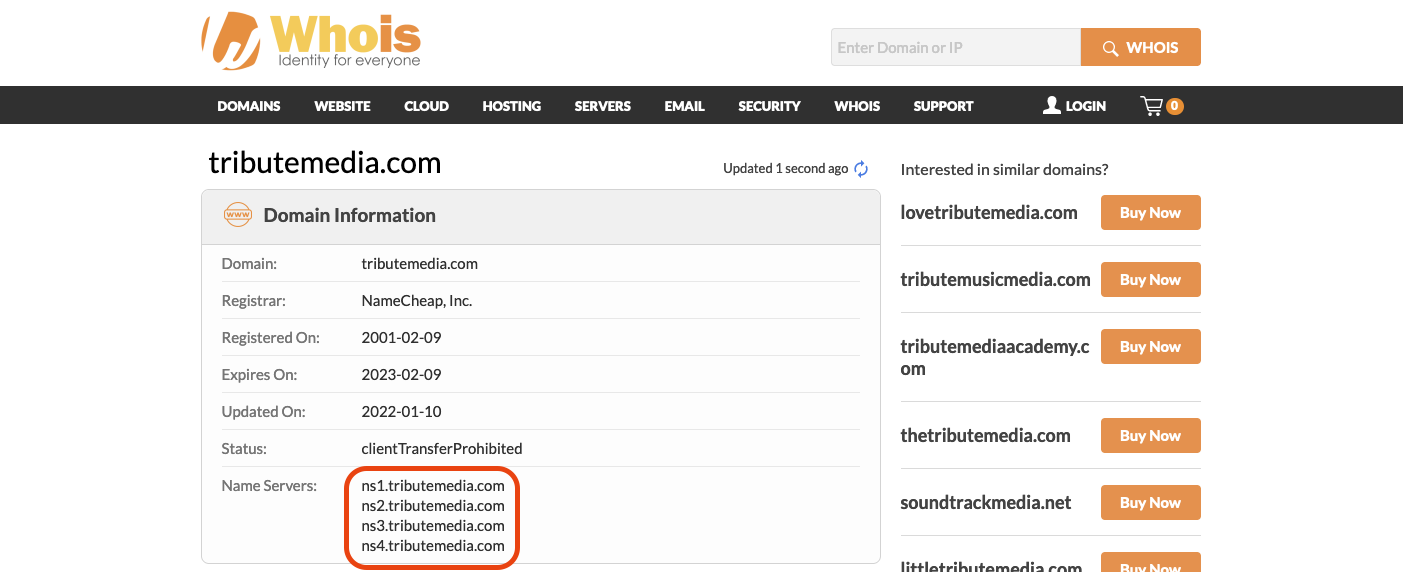Image resolution: width=1403 pixels, height=572 pixels.
Task: Buy Now for lovetributemedia.com
Action: point(1150,212)
